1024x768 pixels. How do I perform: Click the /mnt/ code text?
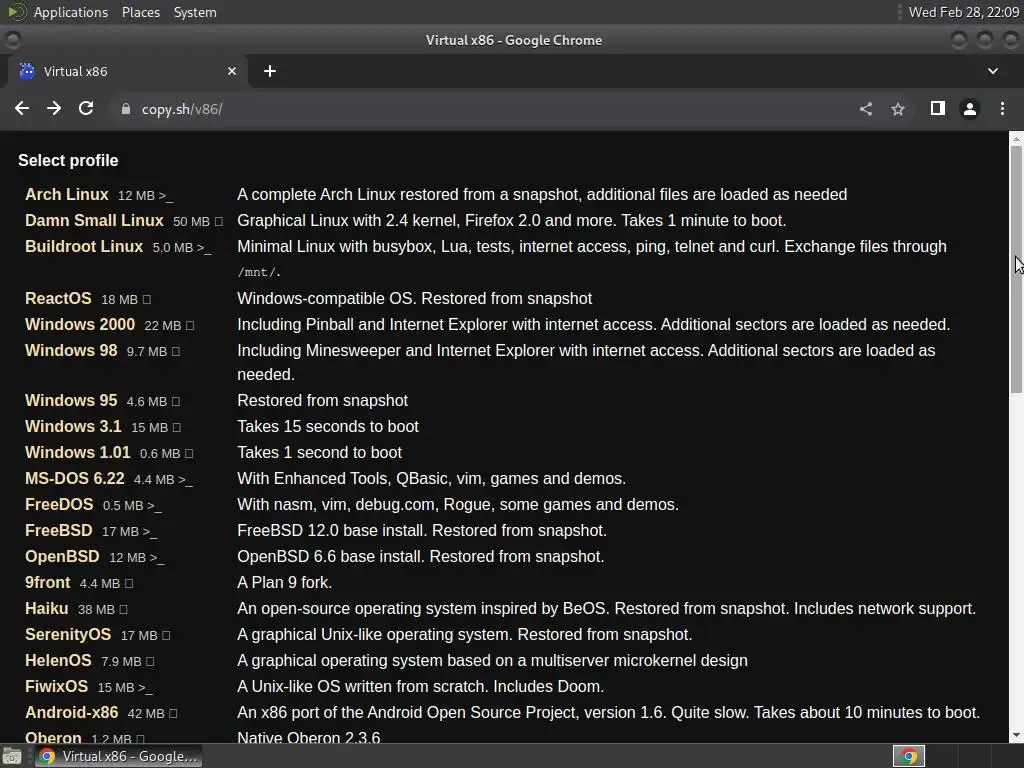tap(259, 272)
